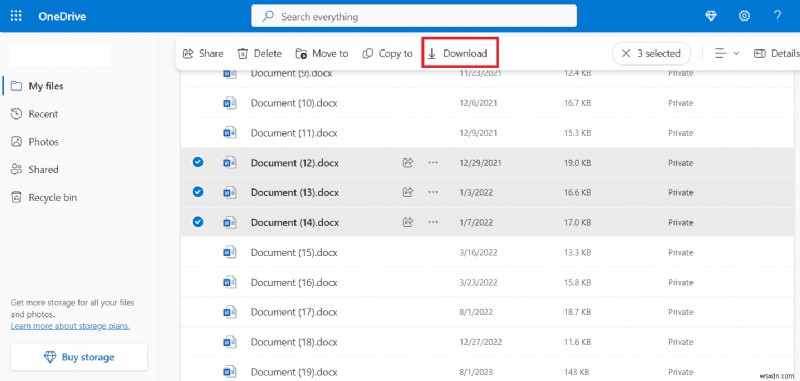Click the 12/29/2021 date cell
The height and width of the screenshot is (381, 800).
[x=480, y=163]
